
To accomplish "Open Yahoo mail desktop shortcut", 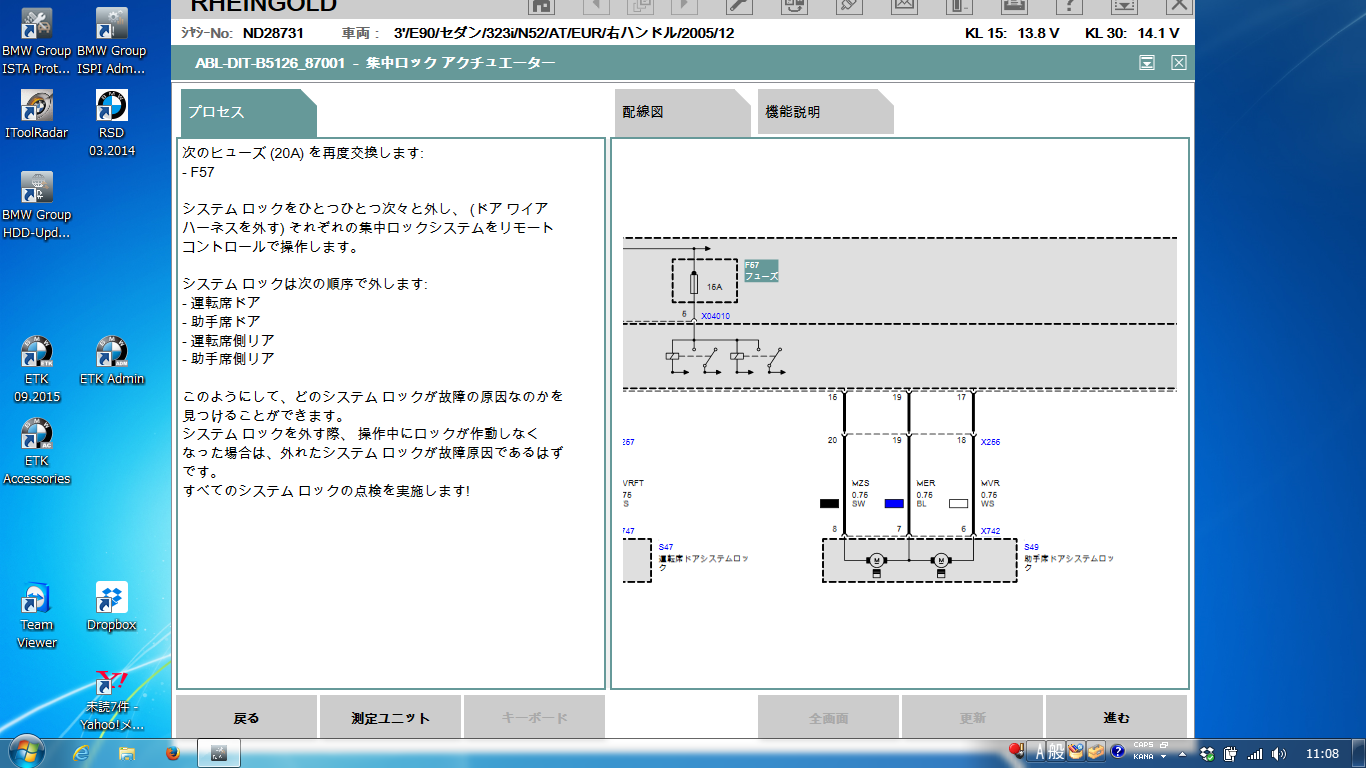I will (x=111, y=702).
